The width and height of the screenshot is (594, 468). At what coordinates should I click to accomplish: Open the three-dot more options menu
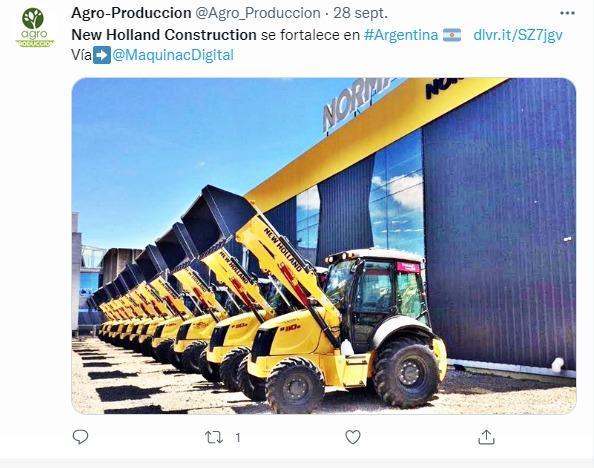tap(567, 13)
